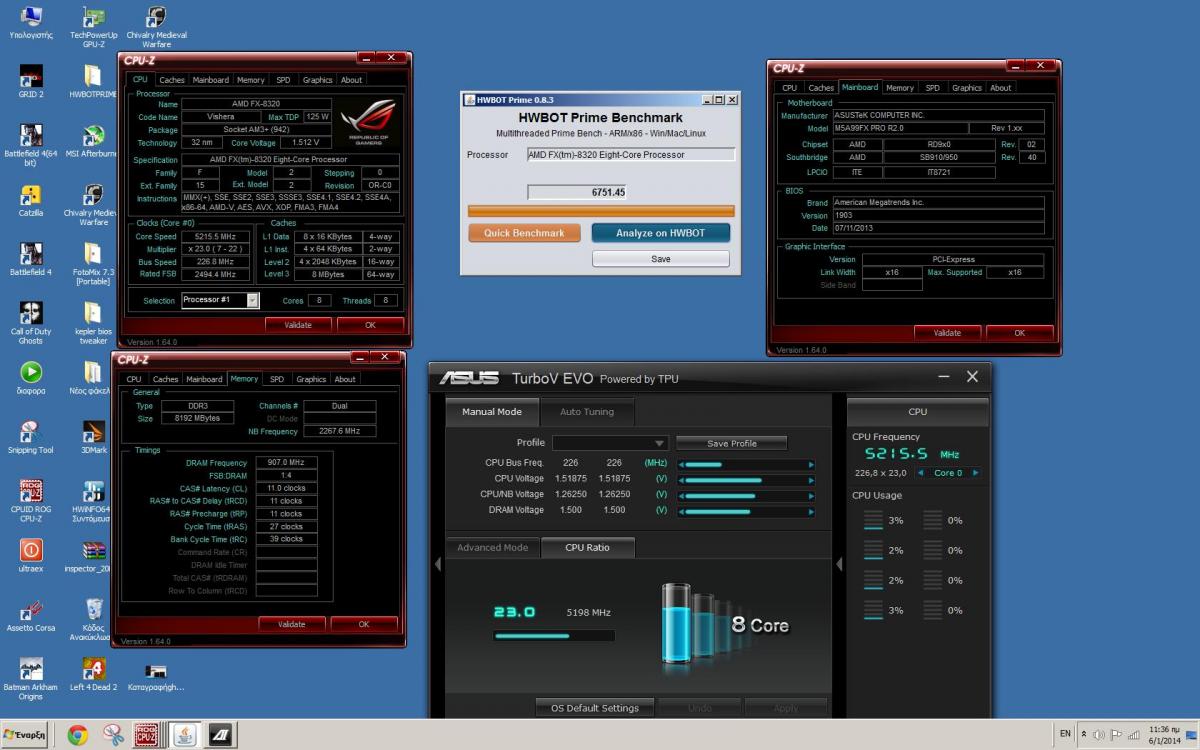1200x750 pixels.
Task: Select the EN language indicator in the taskbar
Action: 1065,734
